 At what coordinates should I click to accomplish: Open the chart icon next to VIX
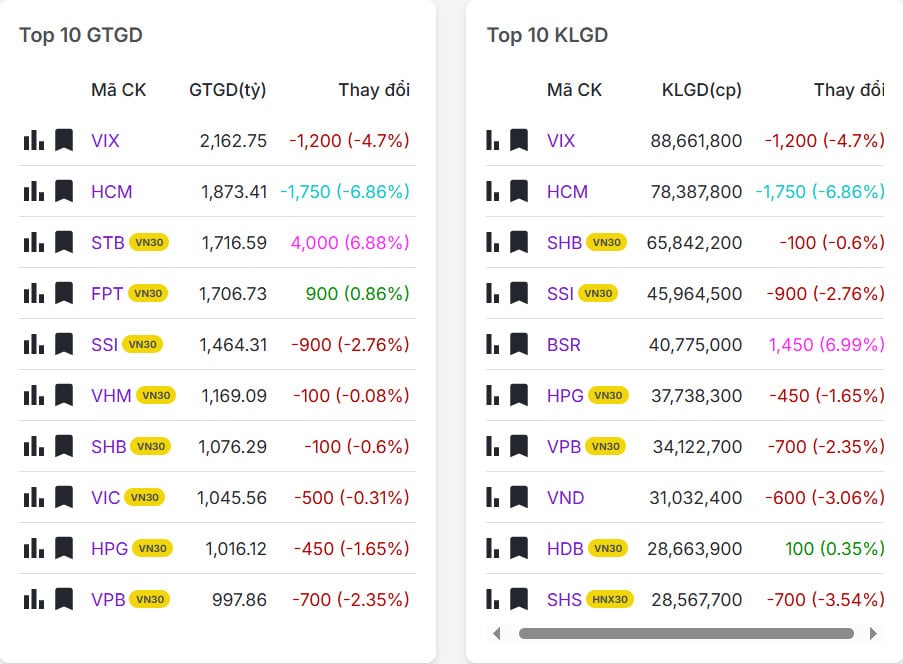coord(33,140)
